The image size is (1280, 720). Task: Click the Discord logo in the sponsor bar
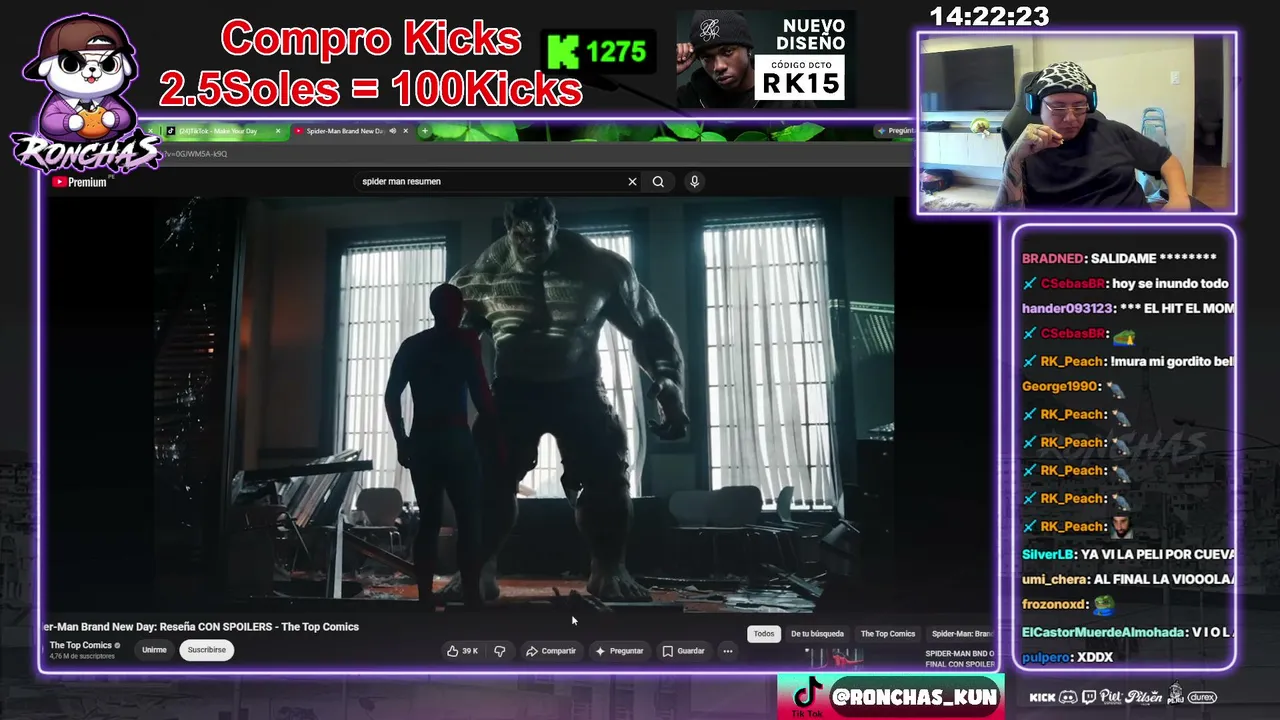coord(1068,697)
